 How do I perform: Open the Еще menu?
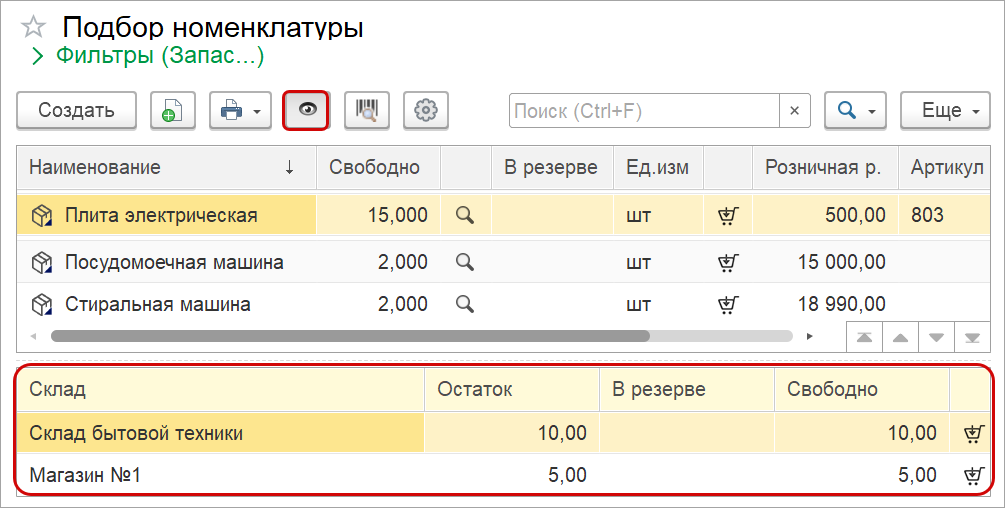(x=945, y=111)
